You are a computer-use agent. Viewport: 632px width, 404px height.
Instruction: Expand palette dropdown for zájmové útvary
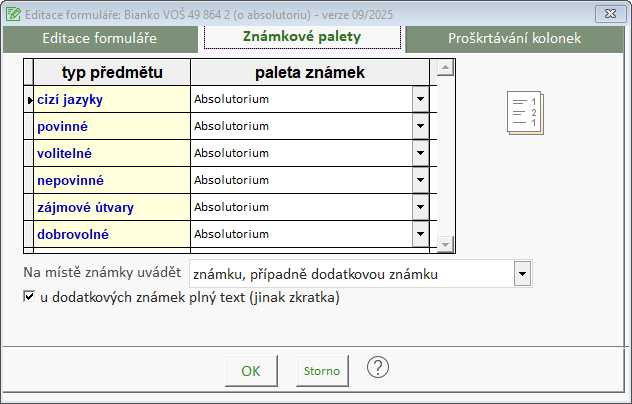click(x=420, y=207)
